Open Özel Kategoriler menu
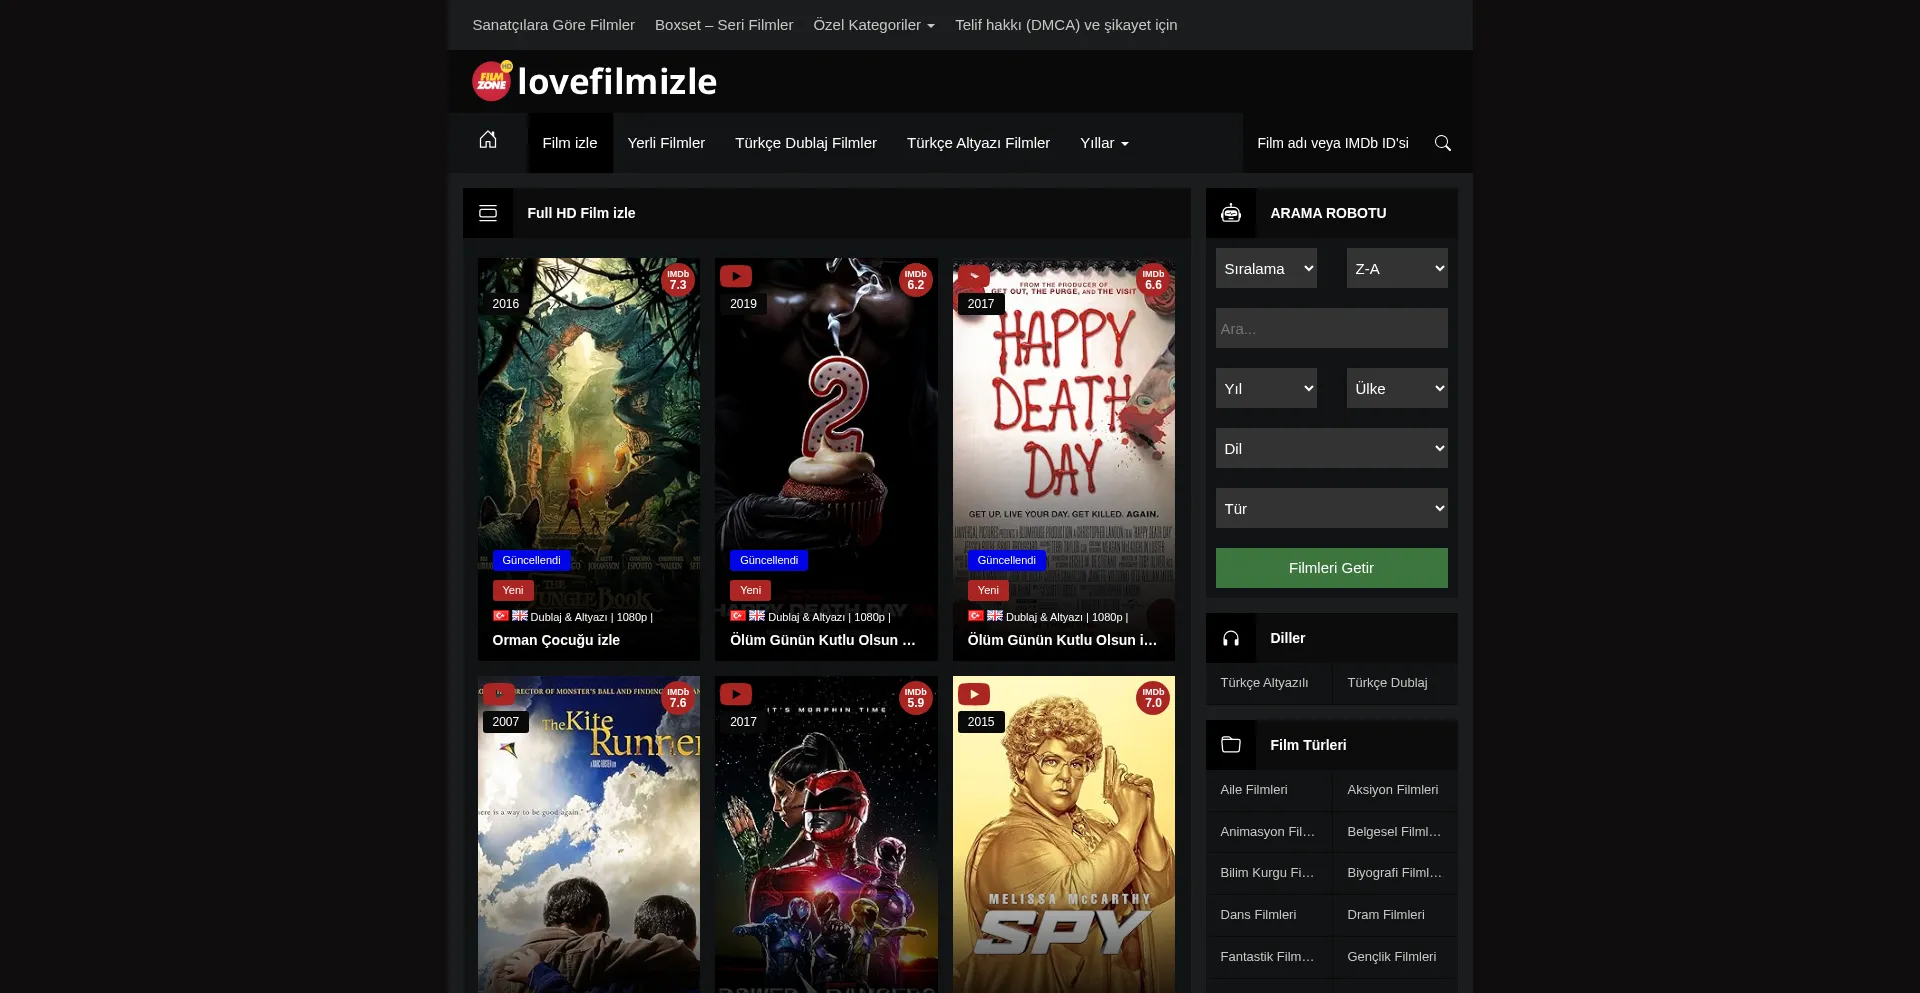1920x993 pixels. pyautogui.click(x=873, y=25)
